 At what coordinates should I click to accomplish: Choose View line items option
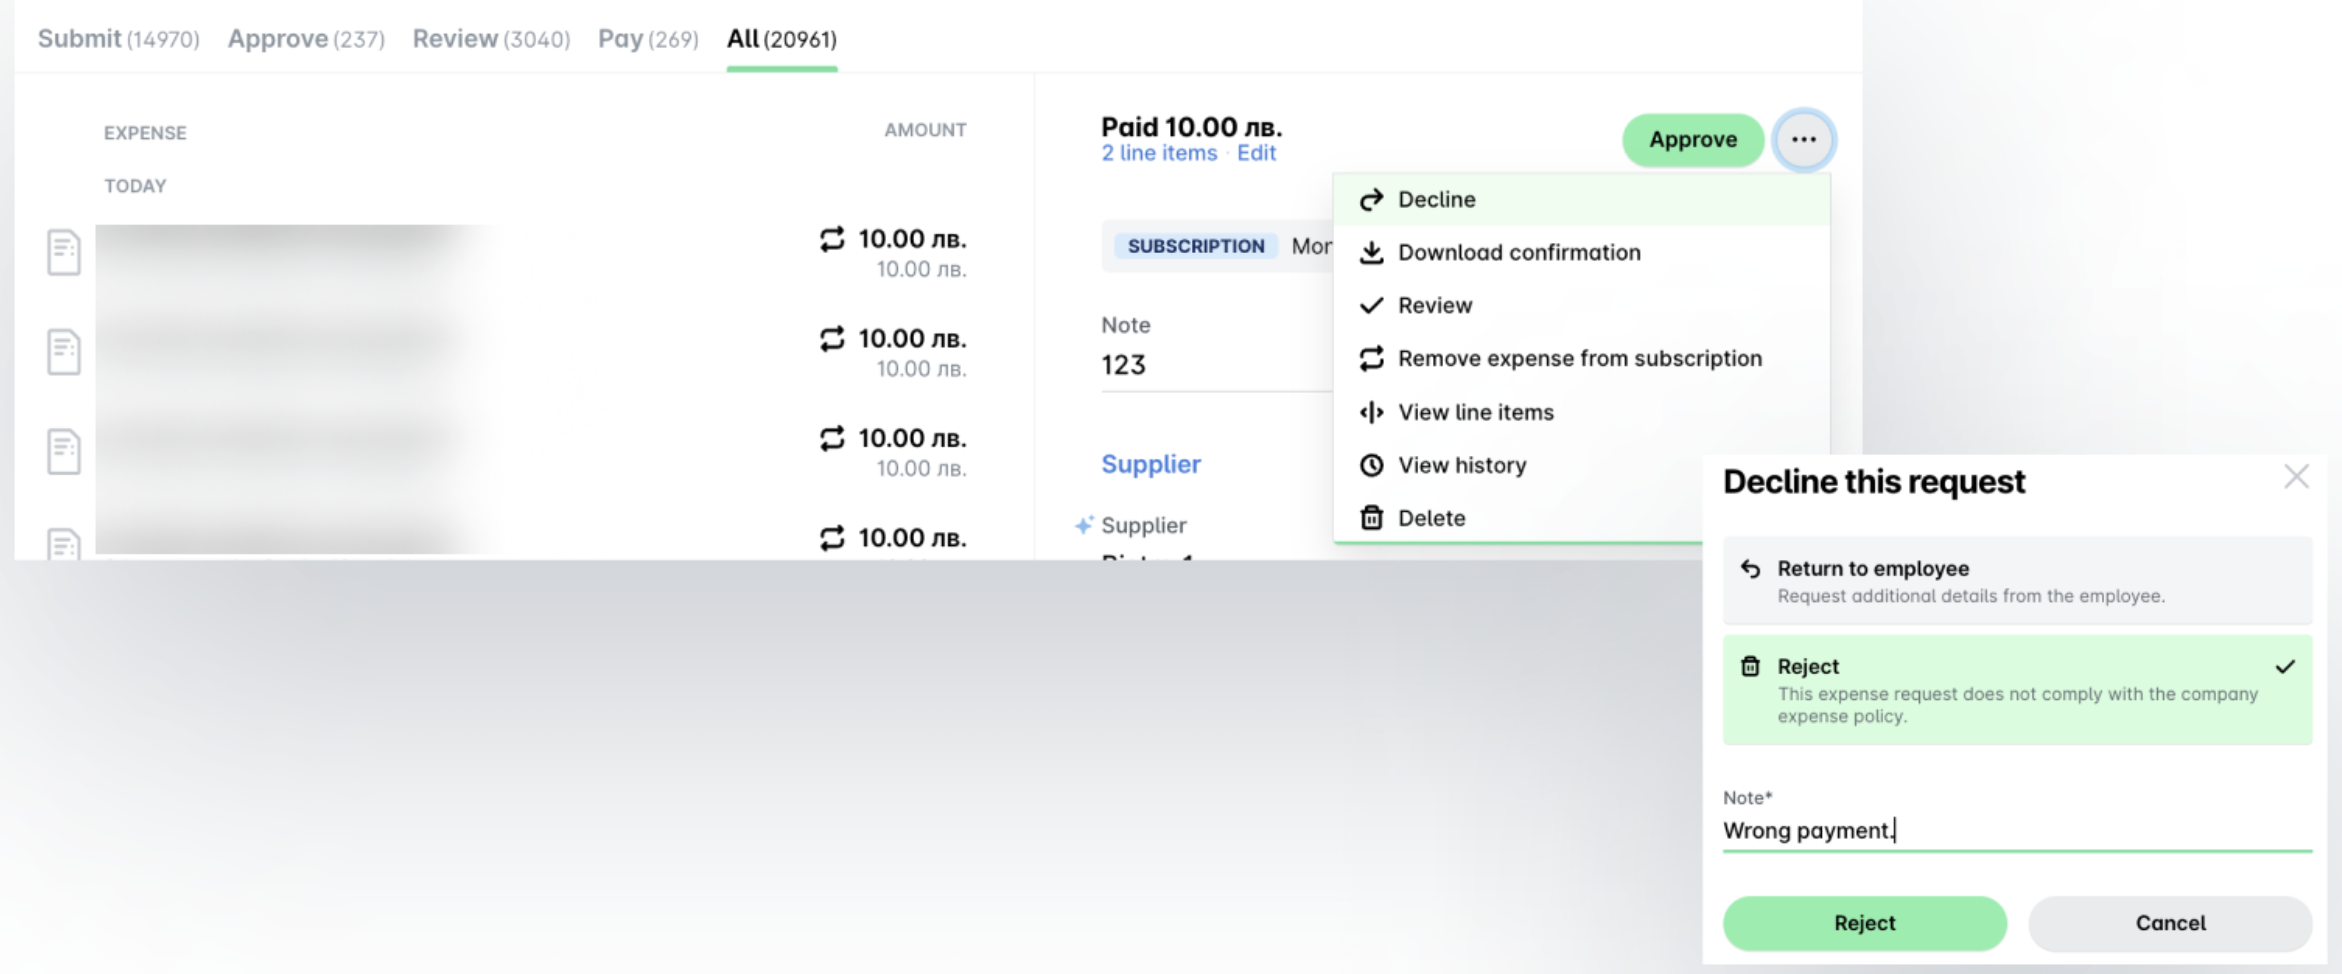[1582, 412]
